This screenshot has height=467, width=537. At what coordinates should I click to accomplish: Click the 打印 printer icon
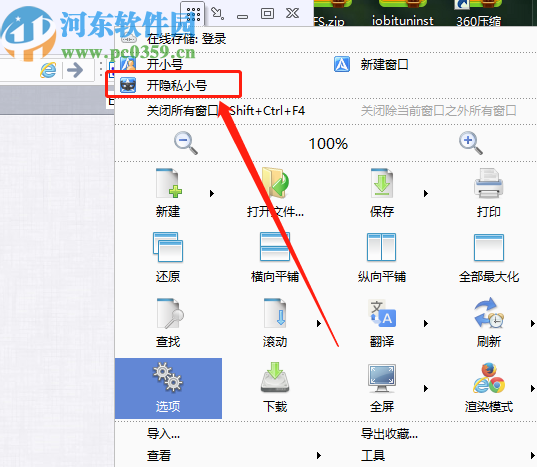(488, 183)
